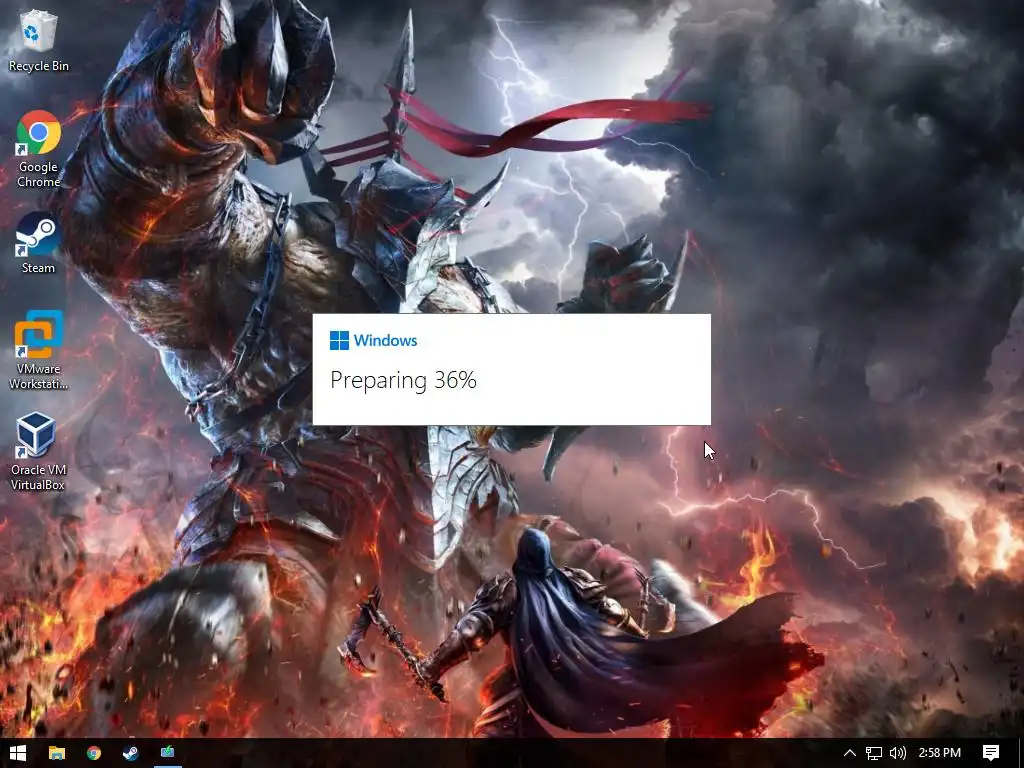Show hidden system tray icons

pyautogui.click(x=850, y=753)
